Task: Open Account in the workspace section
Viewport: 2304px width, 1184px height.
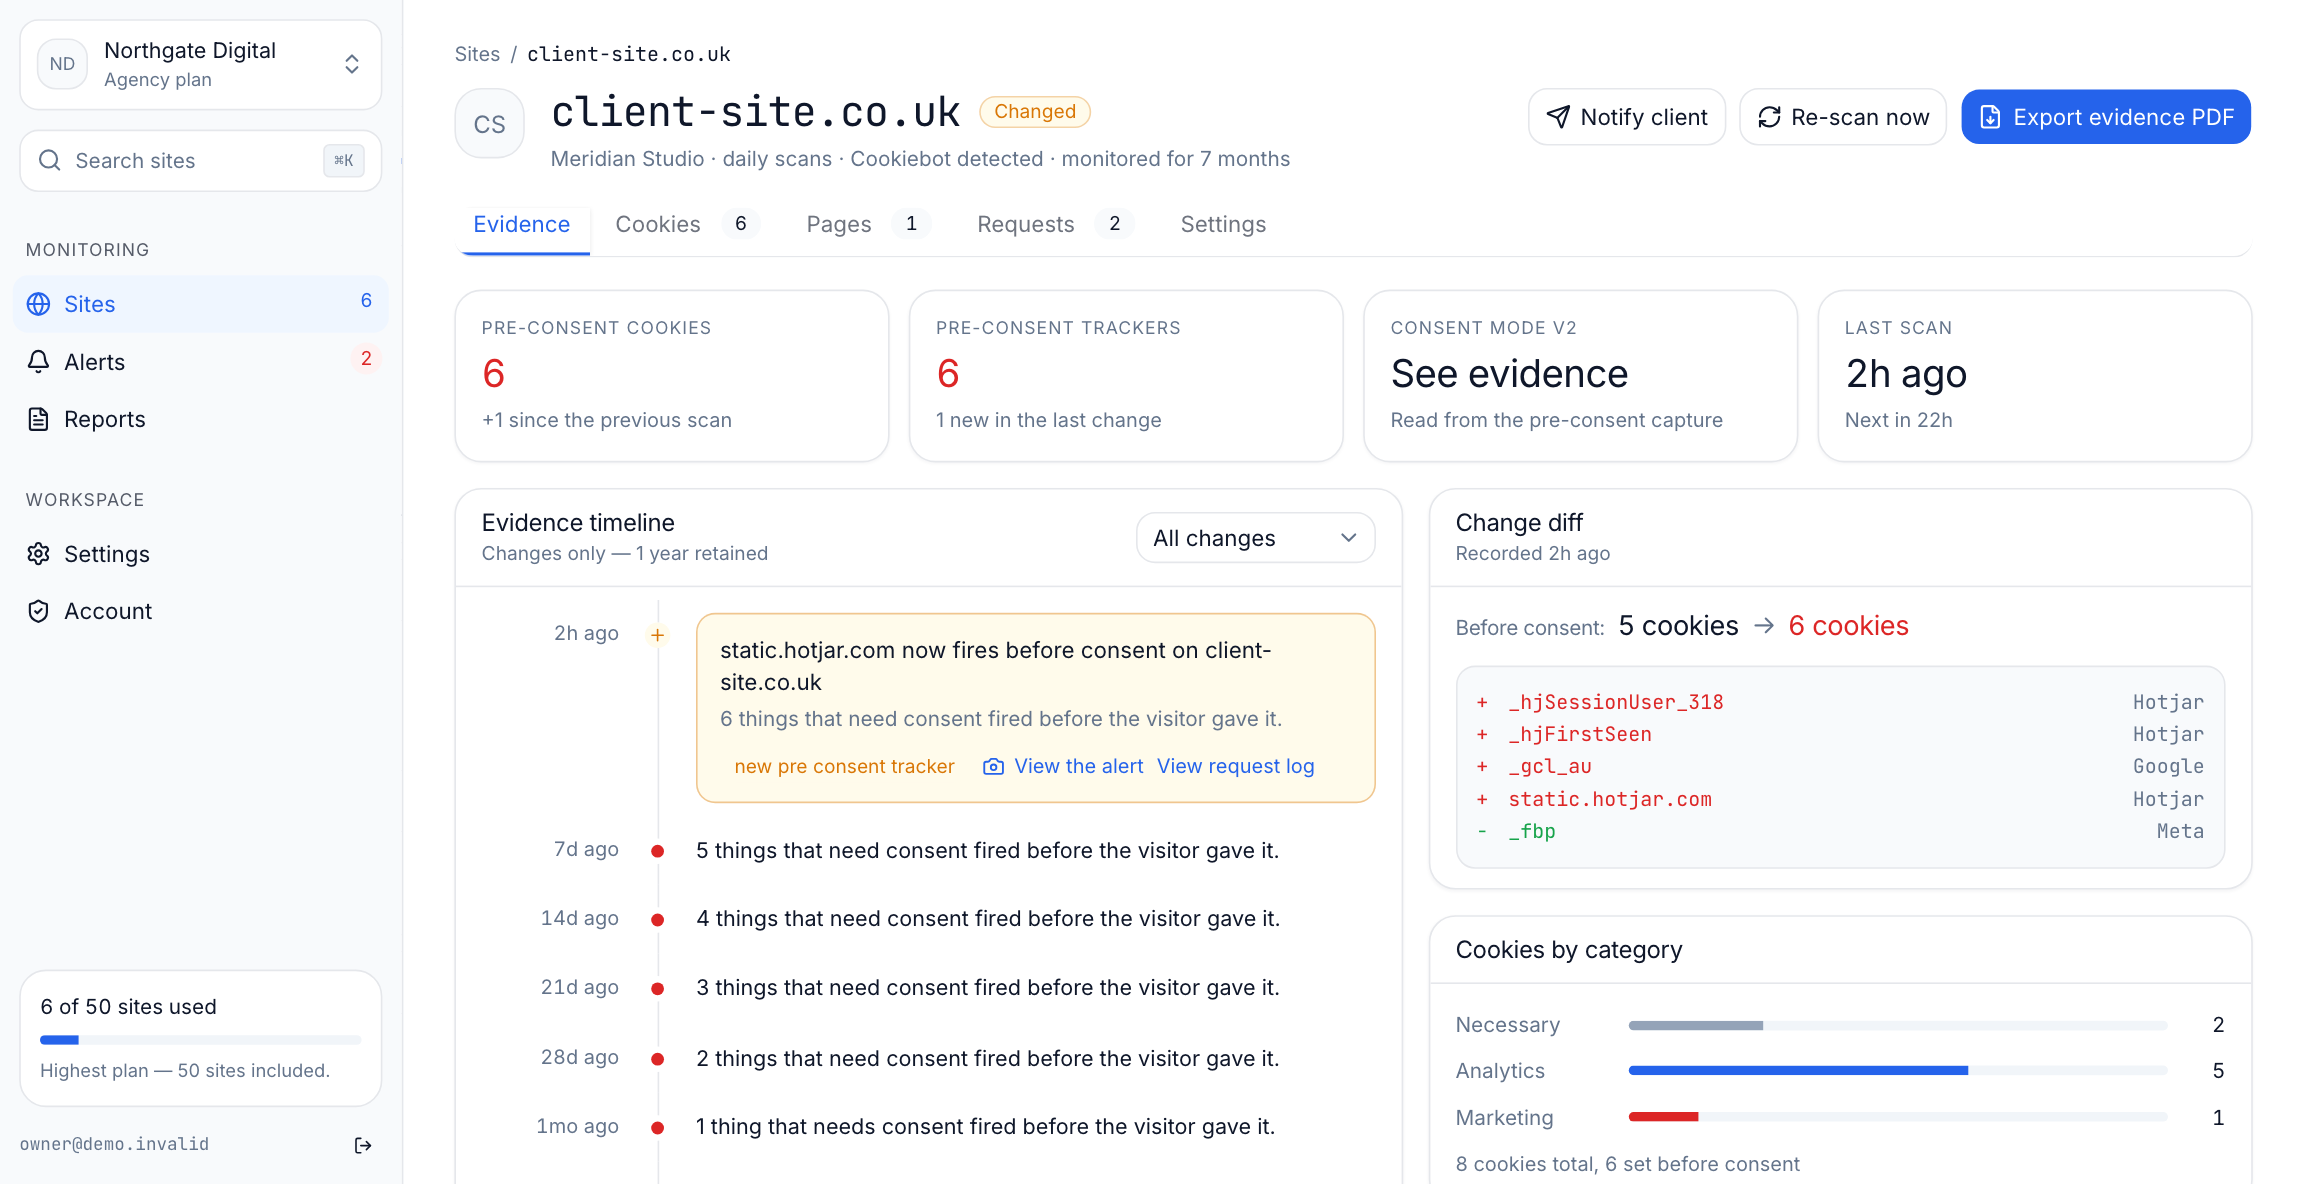Action: (201, 611)
